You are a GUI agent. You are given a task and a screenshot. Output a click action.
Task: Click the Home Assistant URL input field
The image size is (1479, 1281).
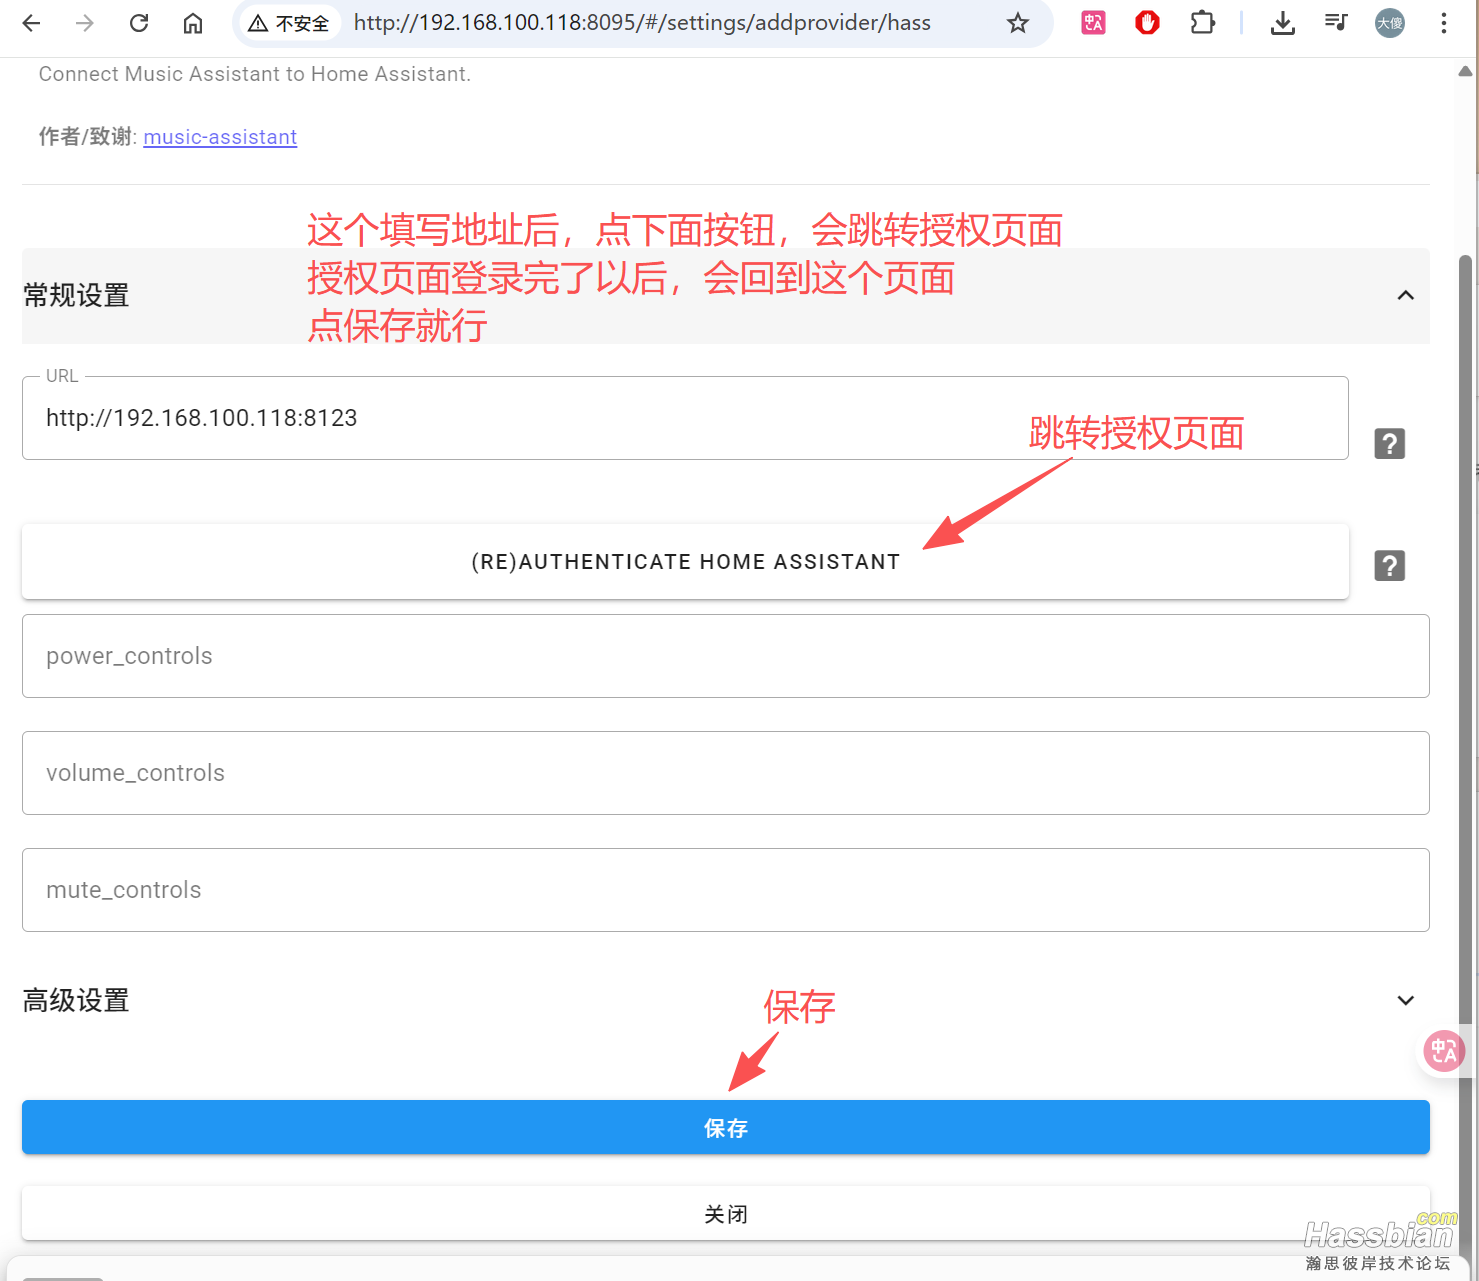pos(685,418)
